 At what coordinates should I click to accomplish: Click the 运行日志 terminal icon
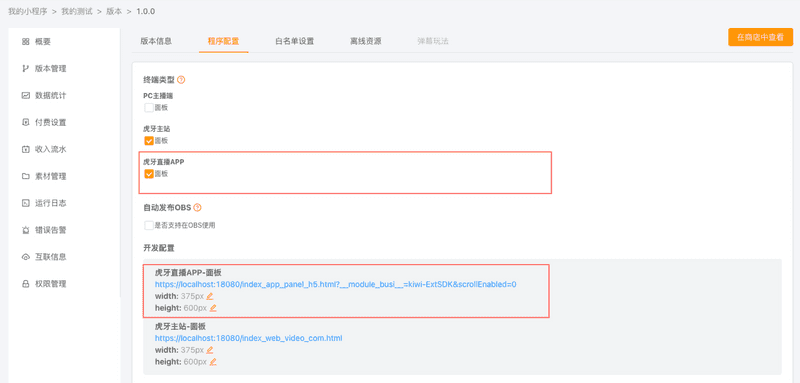point(25,203)
